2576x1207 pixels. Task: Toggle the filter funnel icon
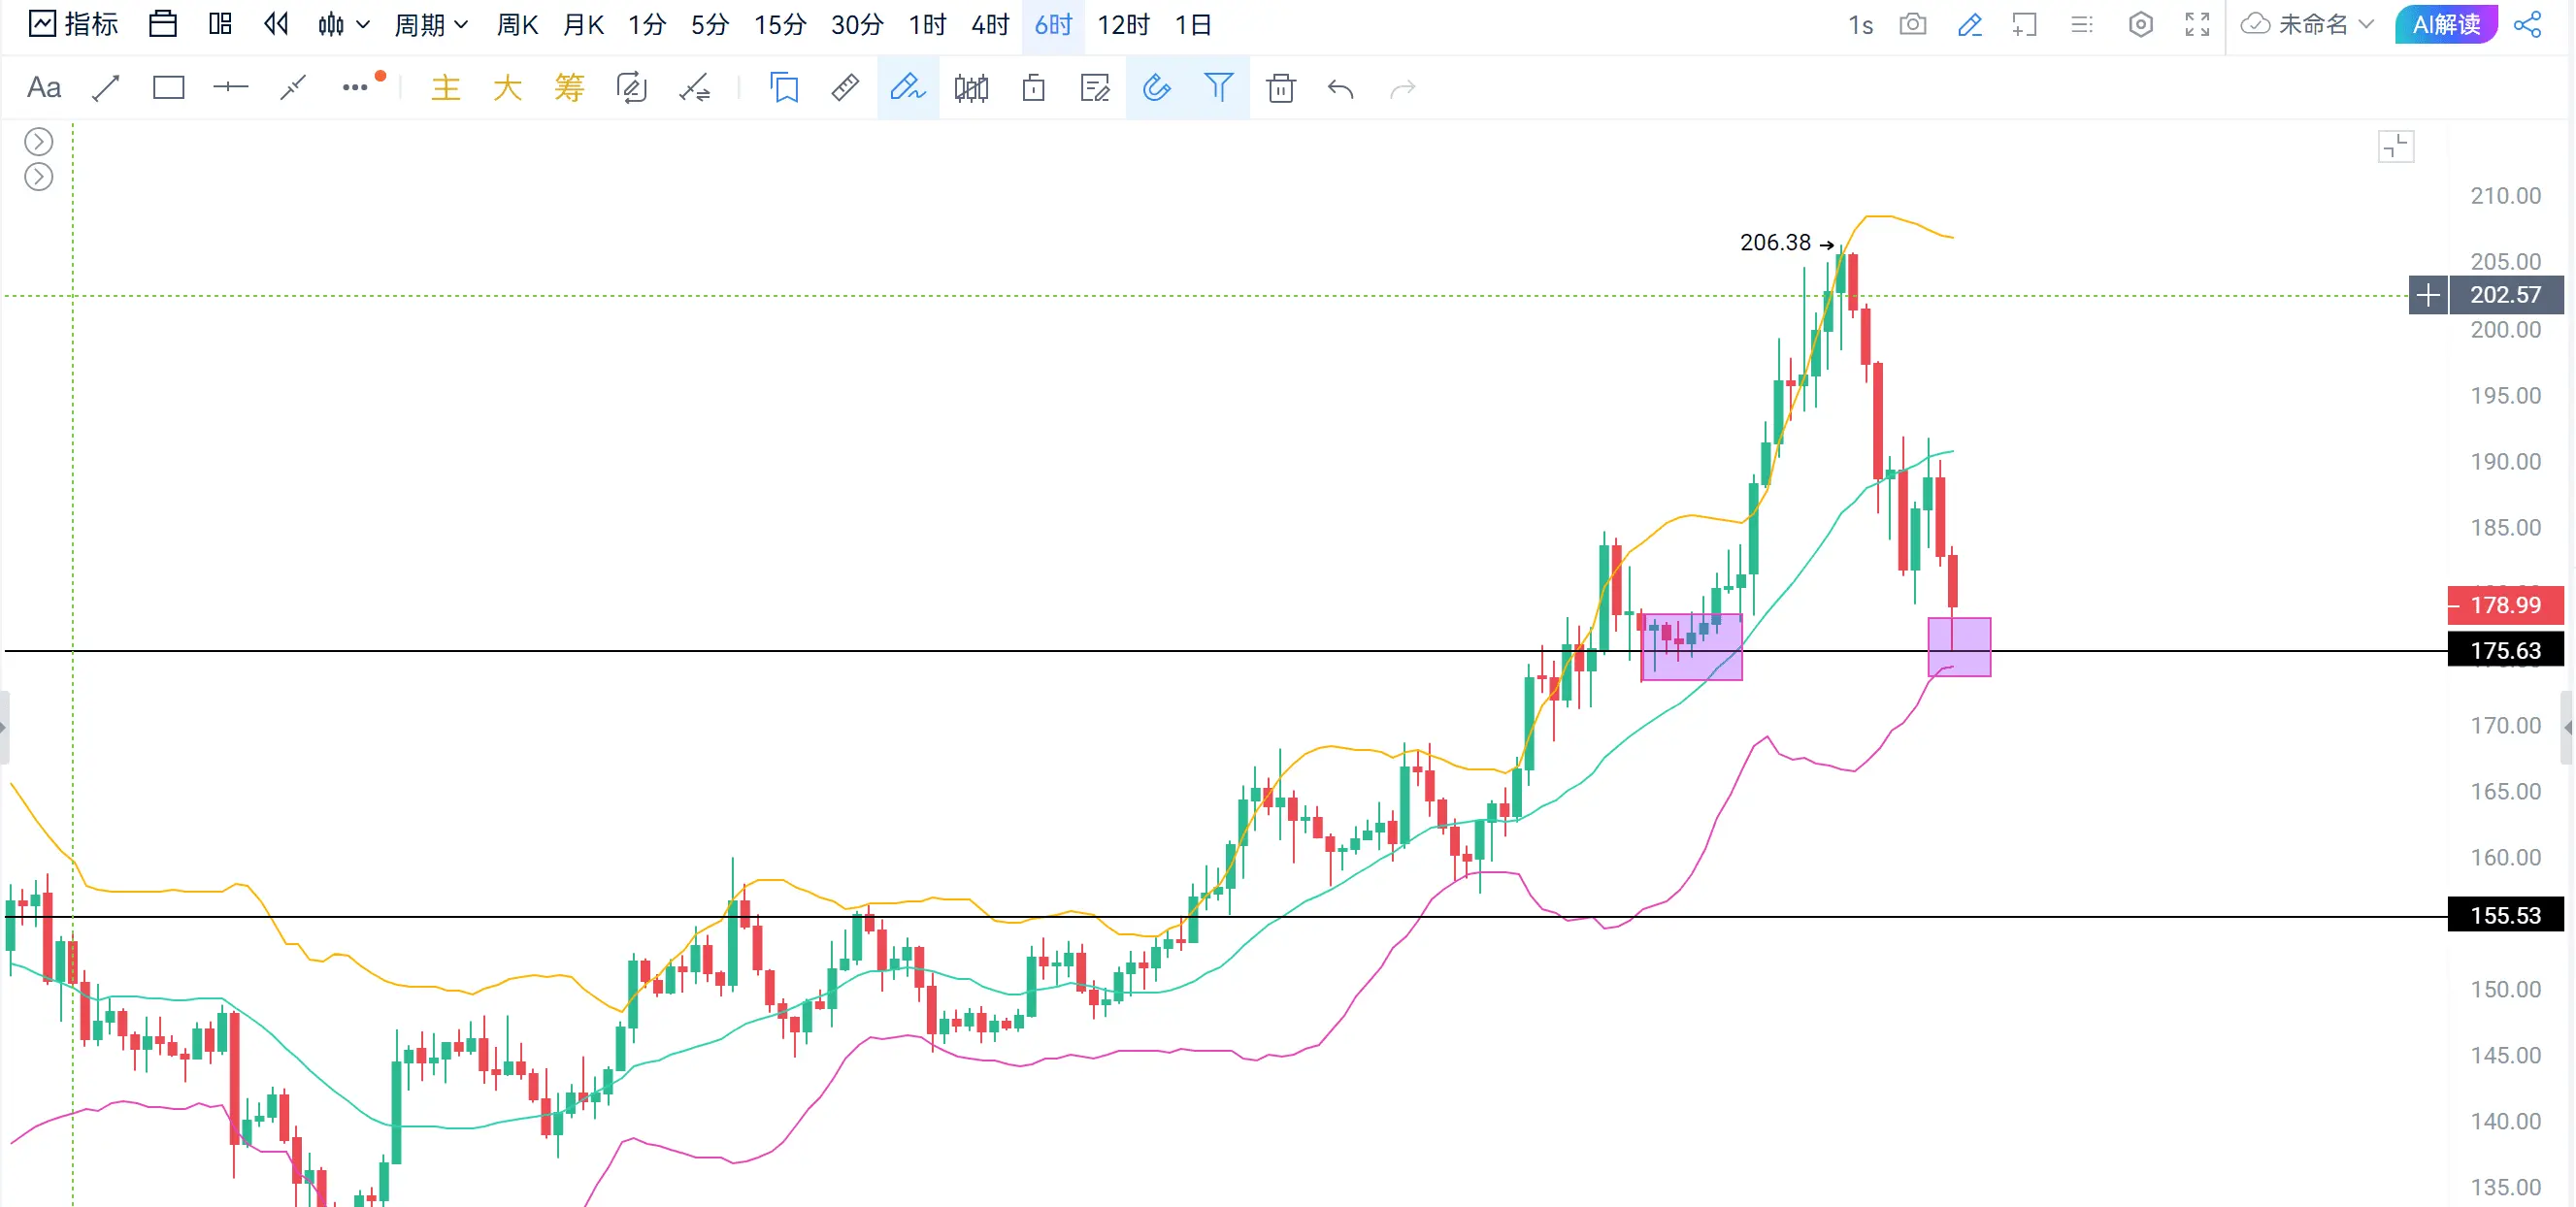(x=1218, y=88)
